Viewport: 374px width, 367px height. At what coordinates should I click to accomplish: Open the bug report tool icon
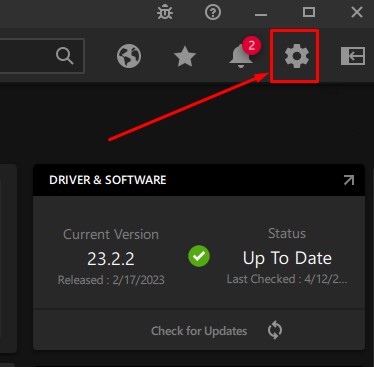(x=165, y=13)
